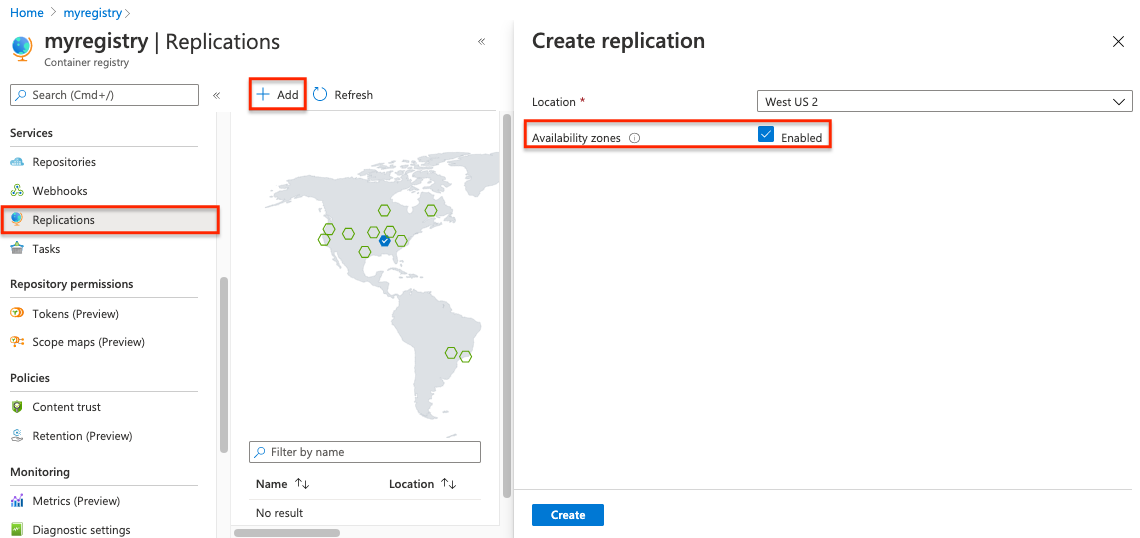Click the Content trust shield icon
Viewport: 1140px width, 538px height.
pyautogui.click(x=17, y=407)
